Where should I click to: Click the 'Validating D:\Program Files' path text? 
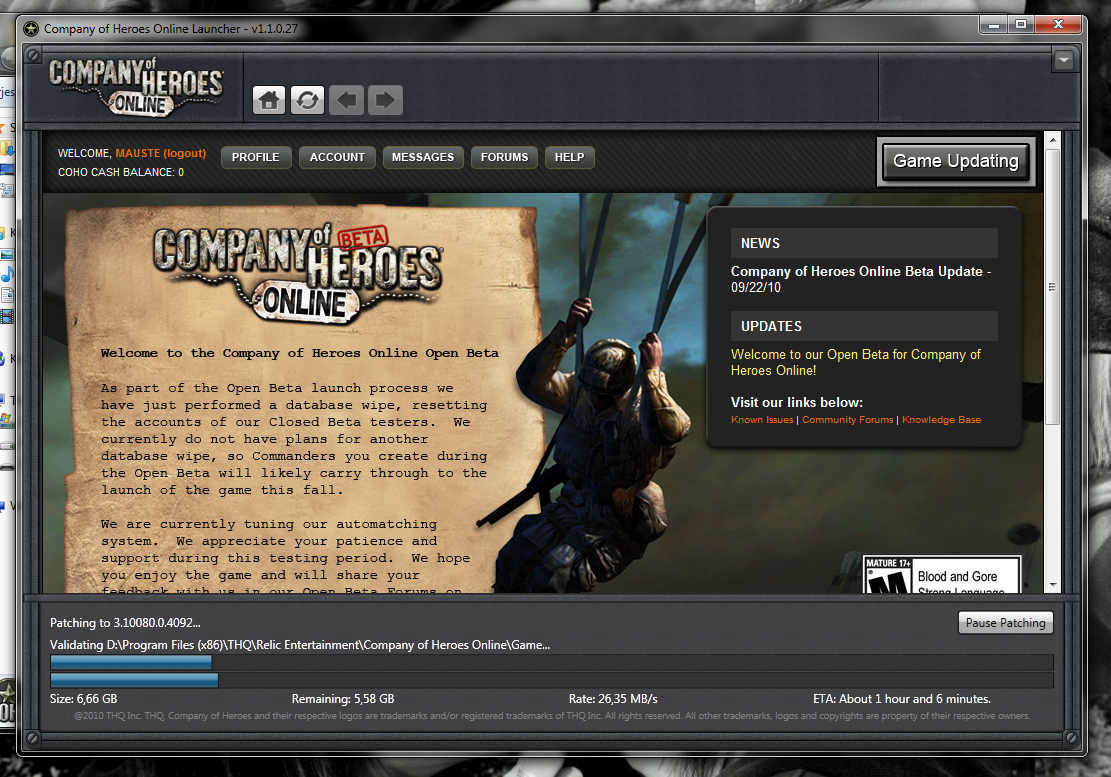(x=300, y=645)
